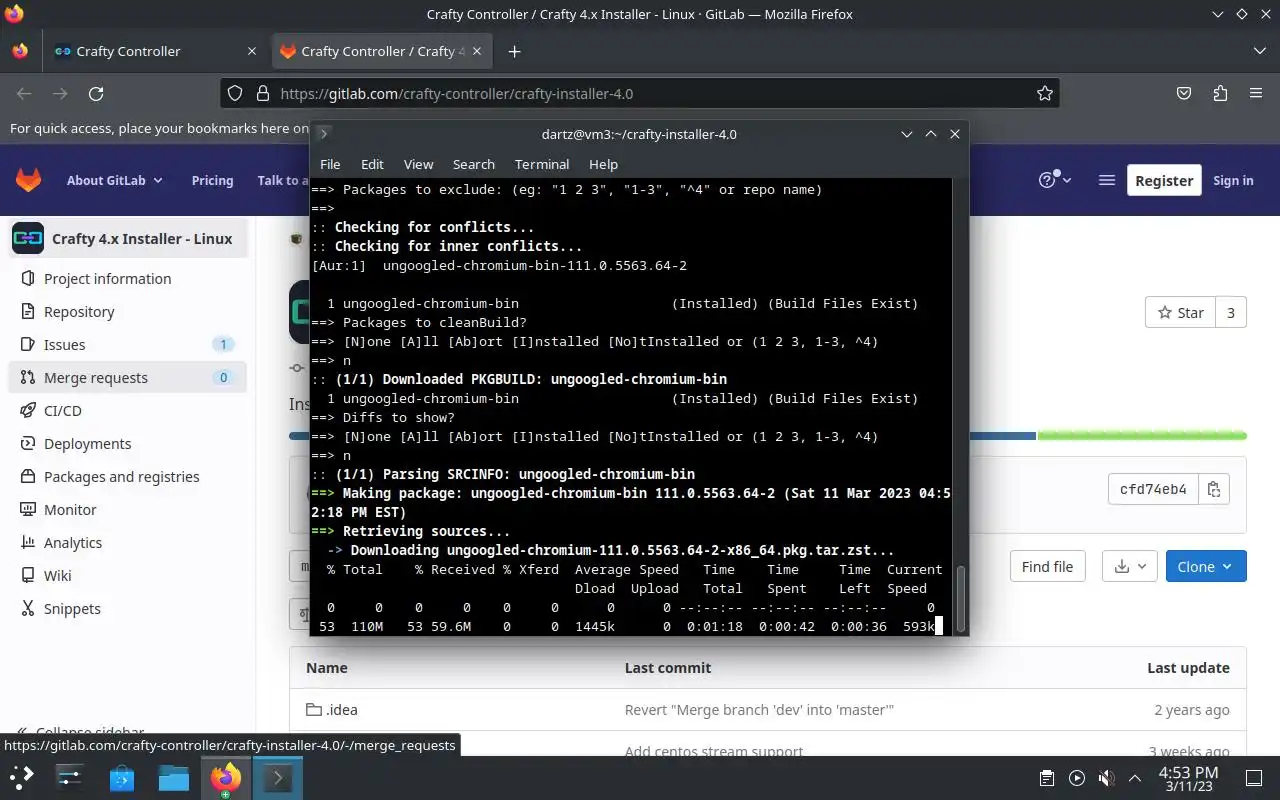Open terminal window menu arrow
1280x800 pixels.
[323, 134]
